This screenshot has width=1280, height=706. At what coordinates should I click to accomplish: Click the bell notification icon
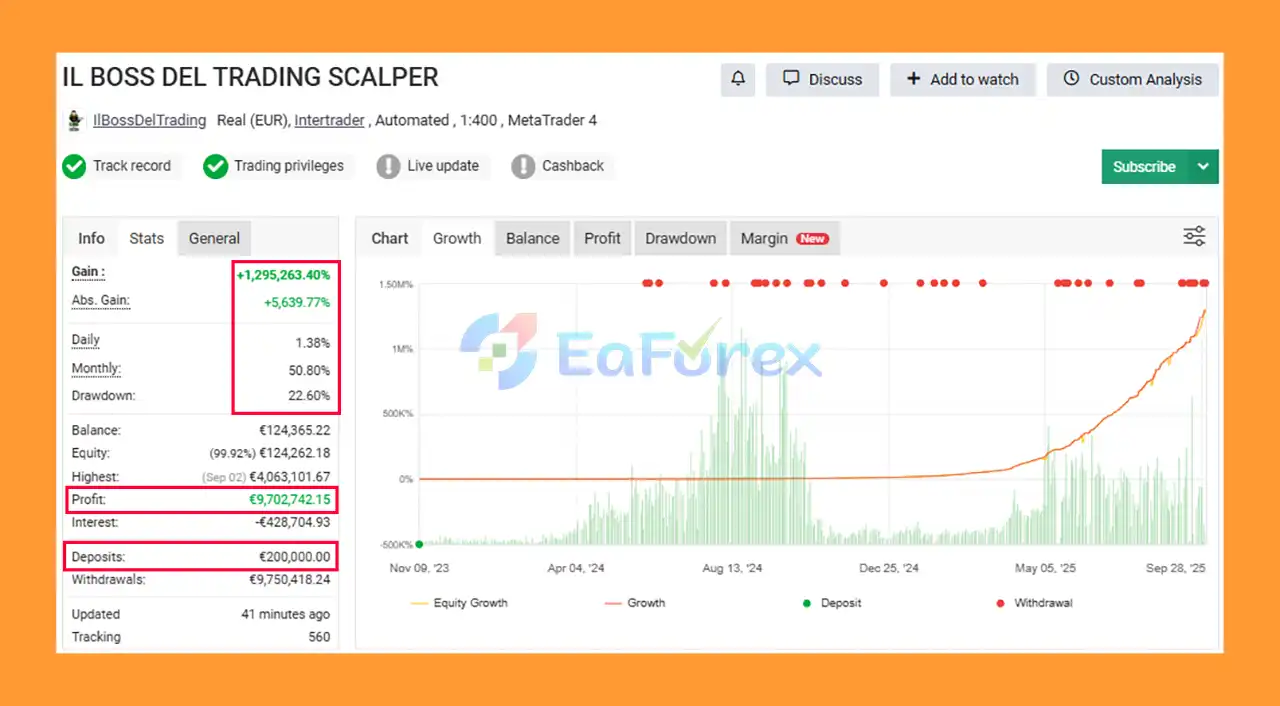[x=738, y=79]
